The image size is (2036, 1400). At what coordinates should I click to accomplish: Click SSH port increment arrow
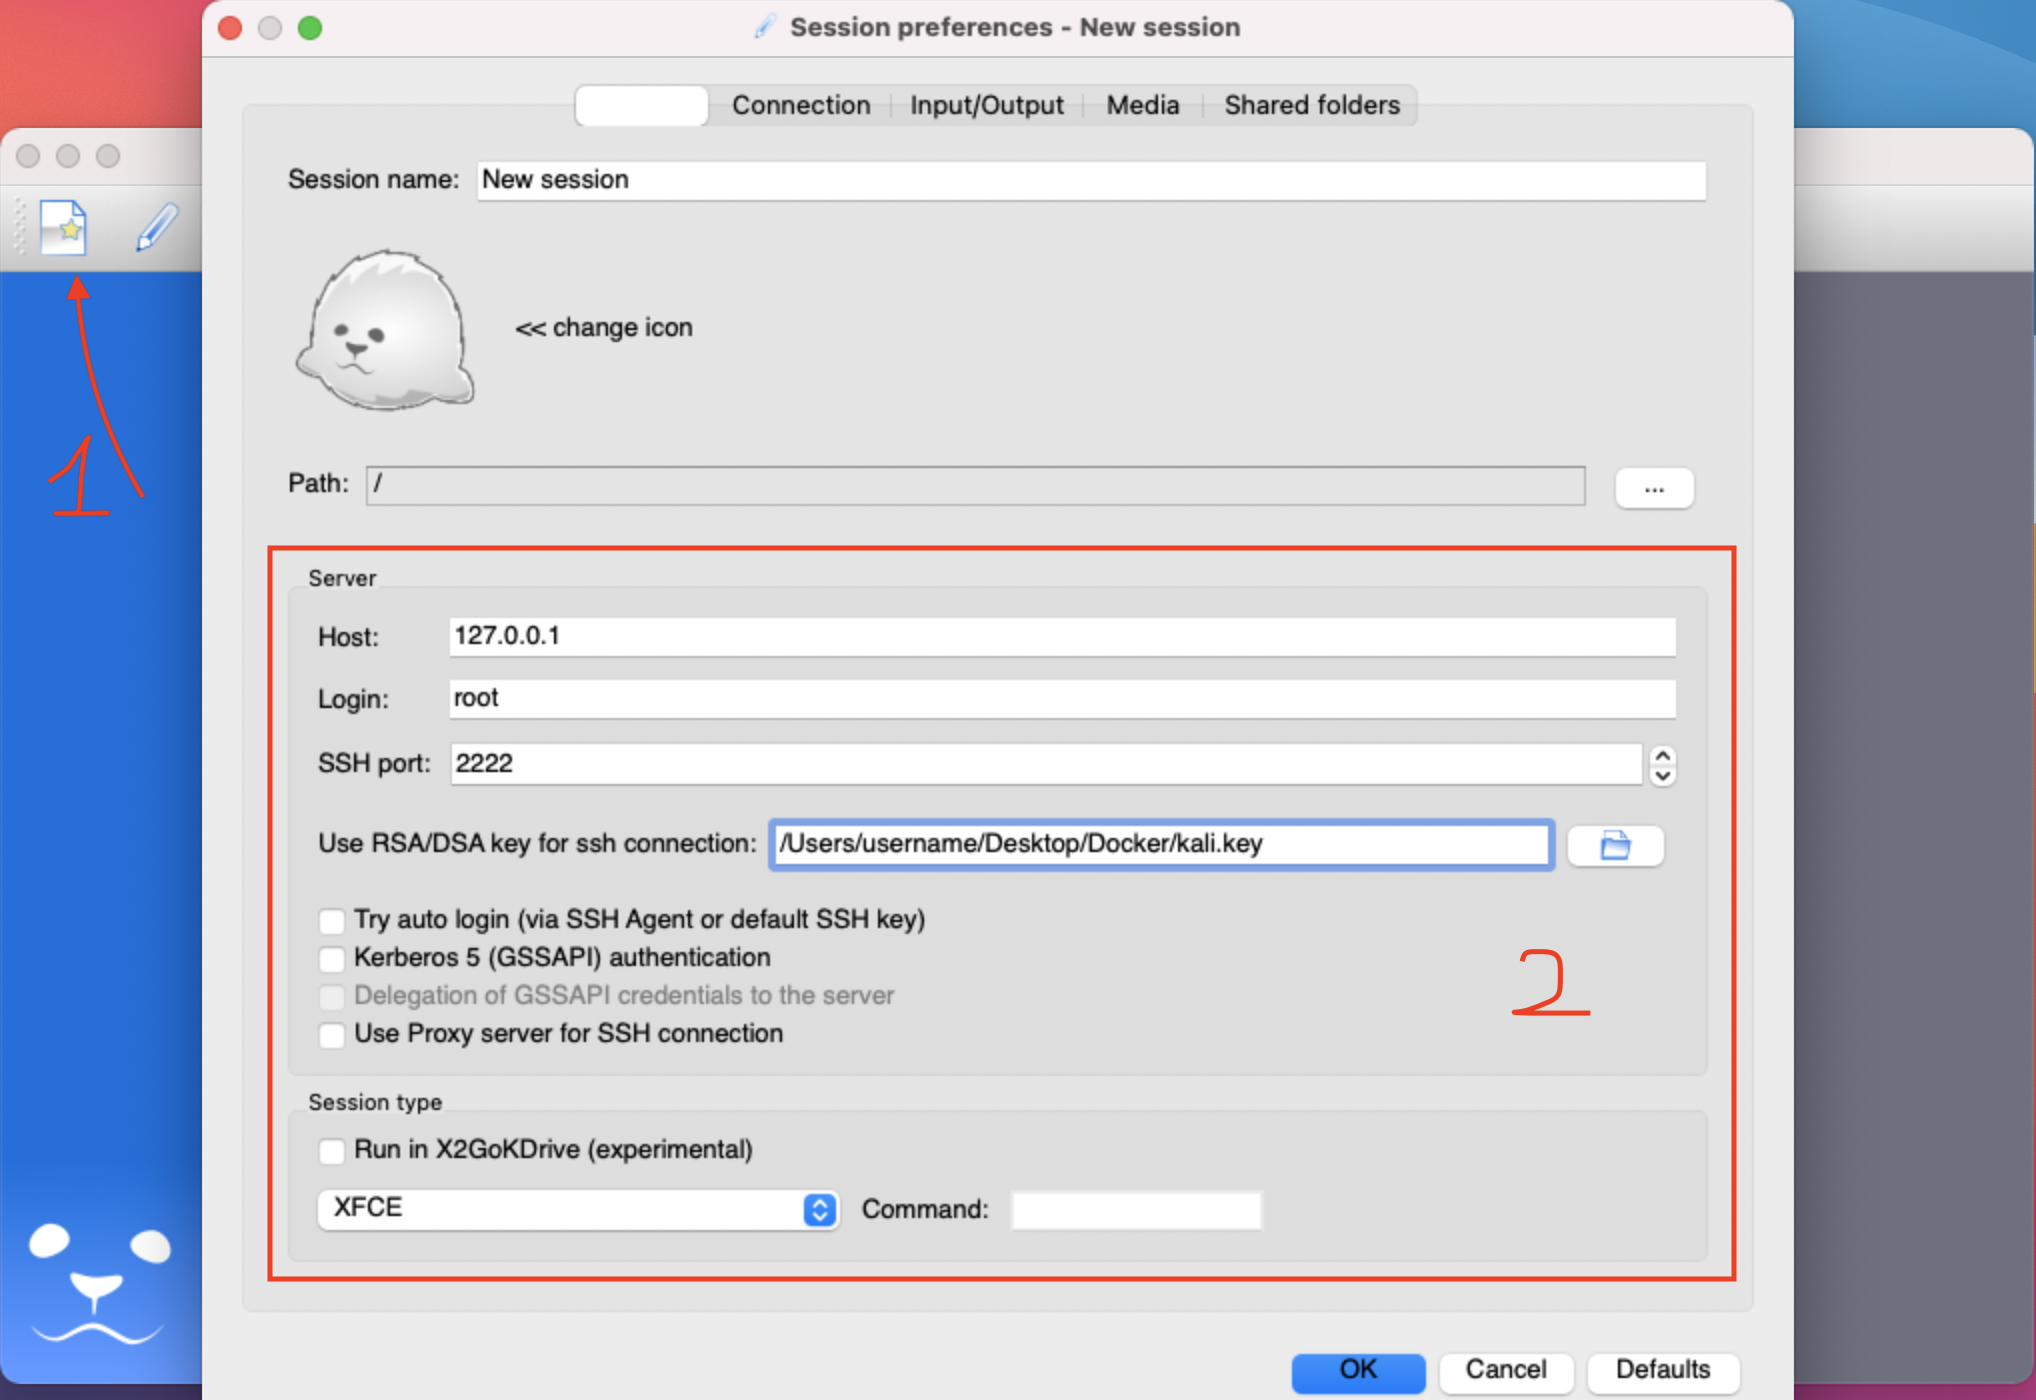(x=1662, y=755)
